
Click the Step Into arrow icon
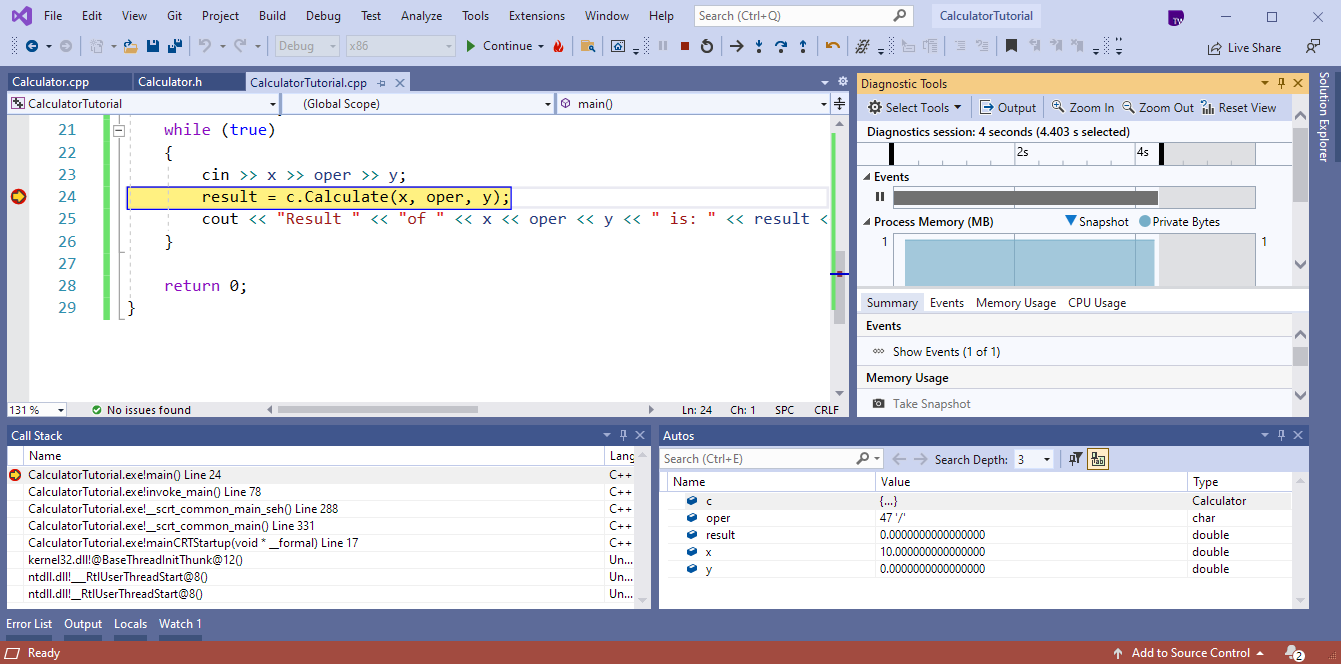click(759, 46)
